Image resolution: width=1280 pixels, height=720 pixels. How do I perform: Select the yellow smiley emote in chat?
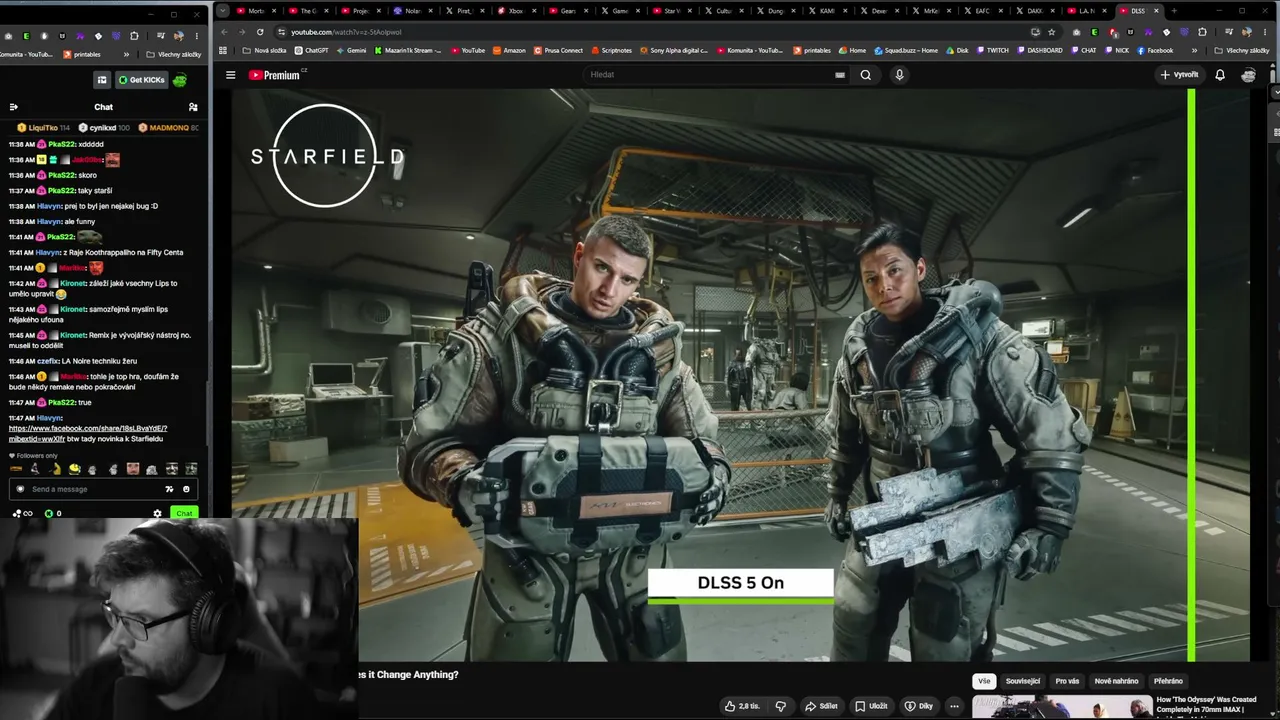74,469
